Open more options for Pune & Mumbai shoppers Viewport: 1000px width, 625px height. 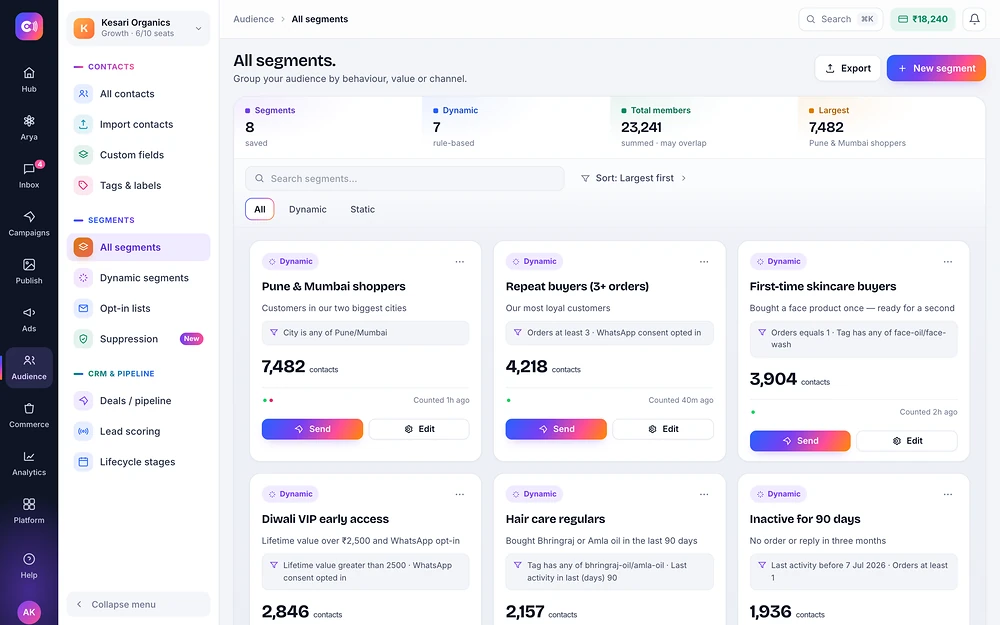[x=460, y=261]
